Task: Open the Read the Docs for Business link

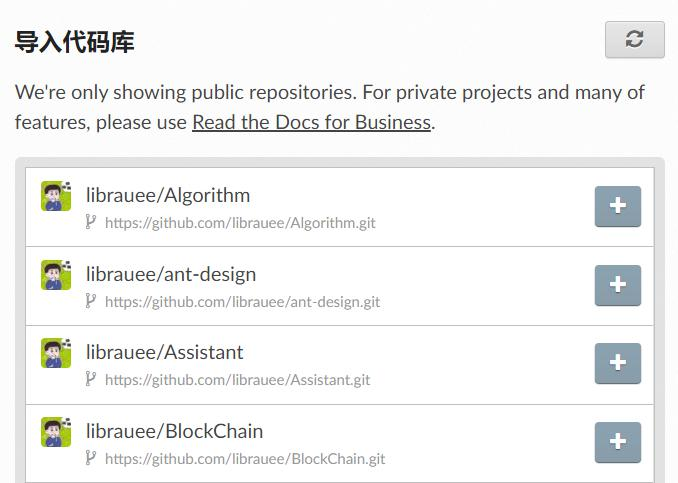Action: (x=311, y=123)
